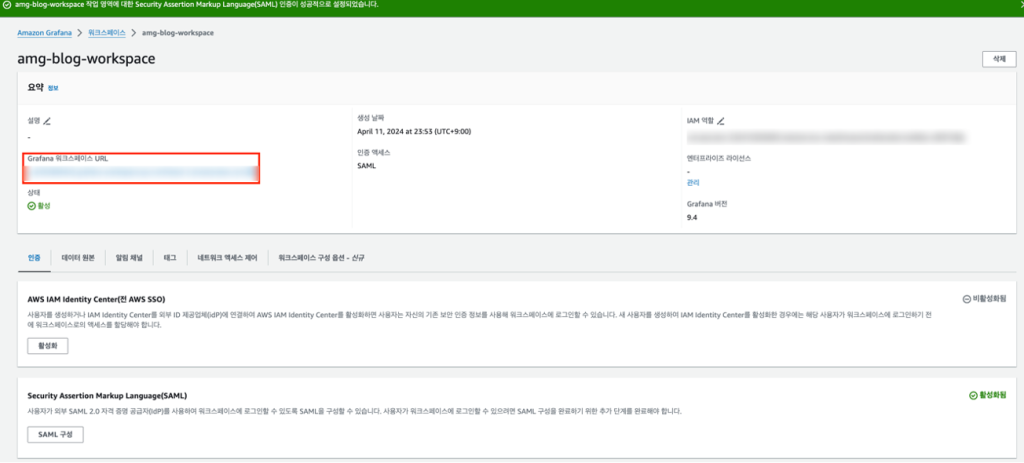Edit the 설명 description pencil icon
This screenshot has width=1024, height=463.
(47, 121)
